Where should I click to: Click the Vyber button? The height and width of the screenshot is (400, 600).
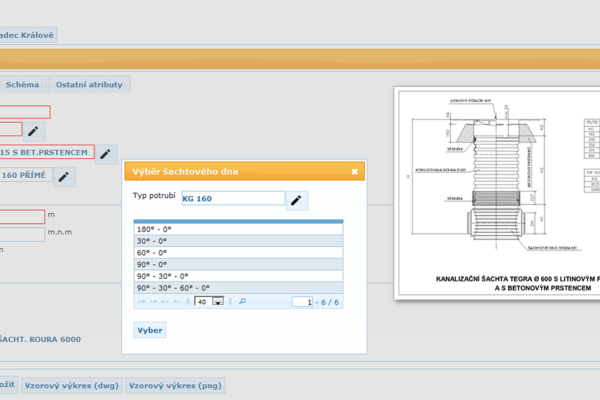(150, 330)
